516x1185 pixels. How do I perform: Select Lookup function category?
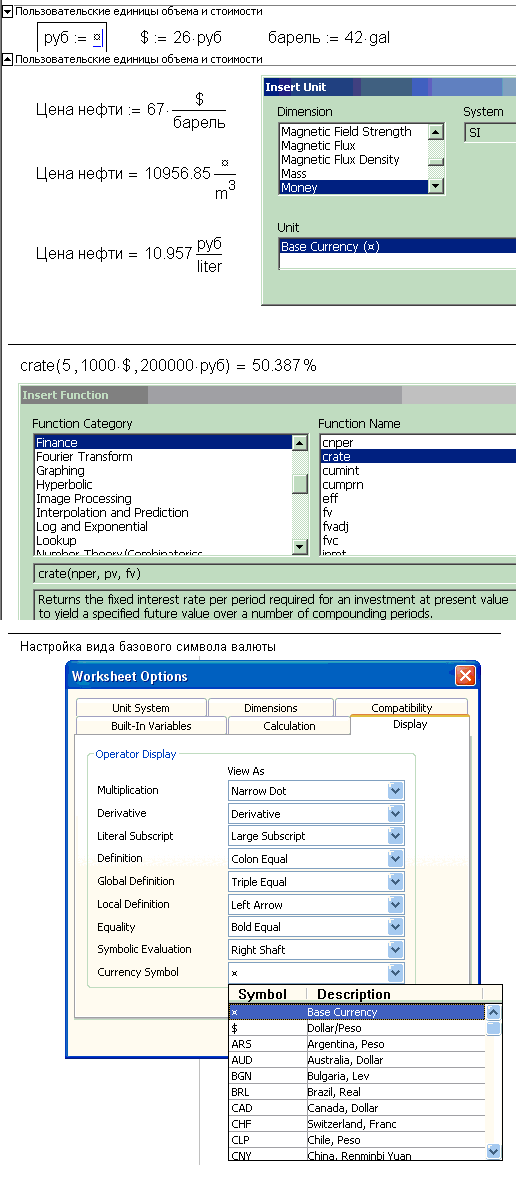[162, 540]
